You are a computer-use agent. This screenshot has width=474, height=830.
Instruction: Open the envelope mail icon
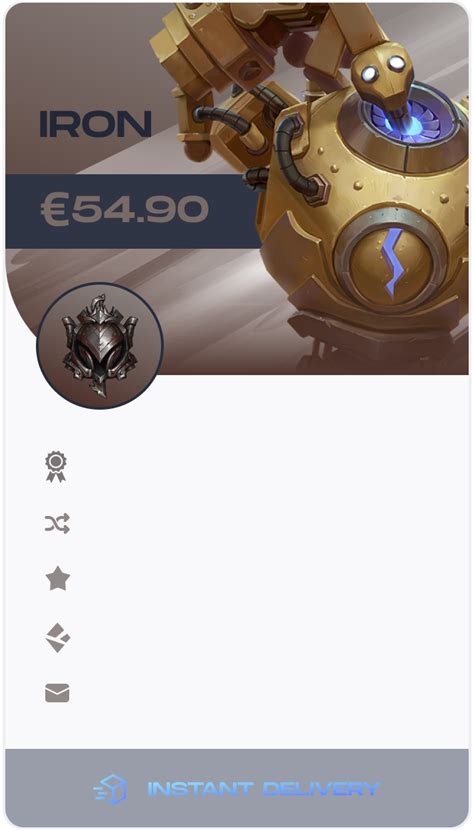tap(57, 693)
